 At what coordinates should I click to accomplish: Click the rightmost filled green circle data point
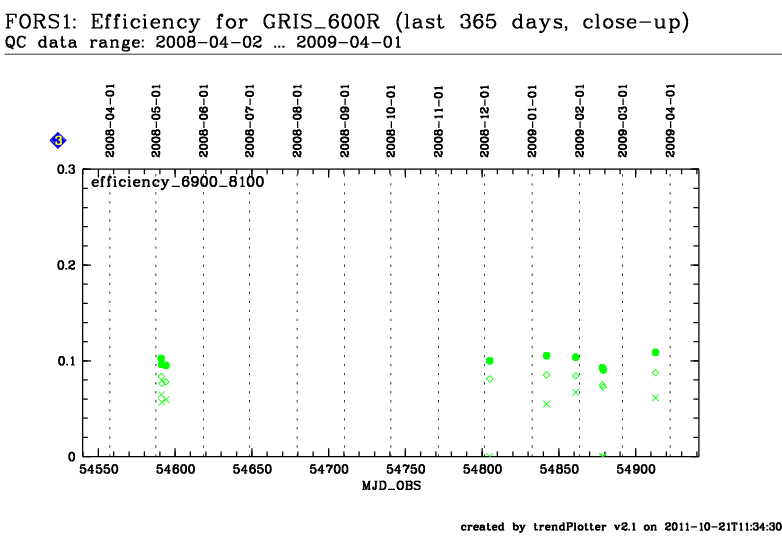[656, 352]
